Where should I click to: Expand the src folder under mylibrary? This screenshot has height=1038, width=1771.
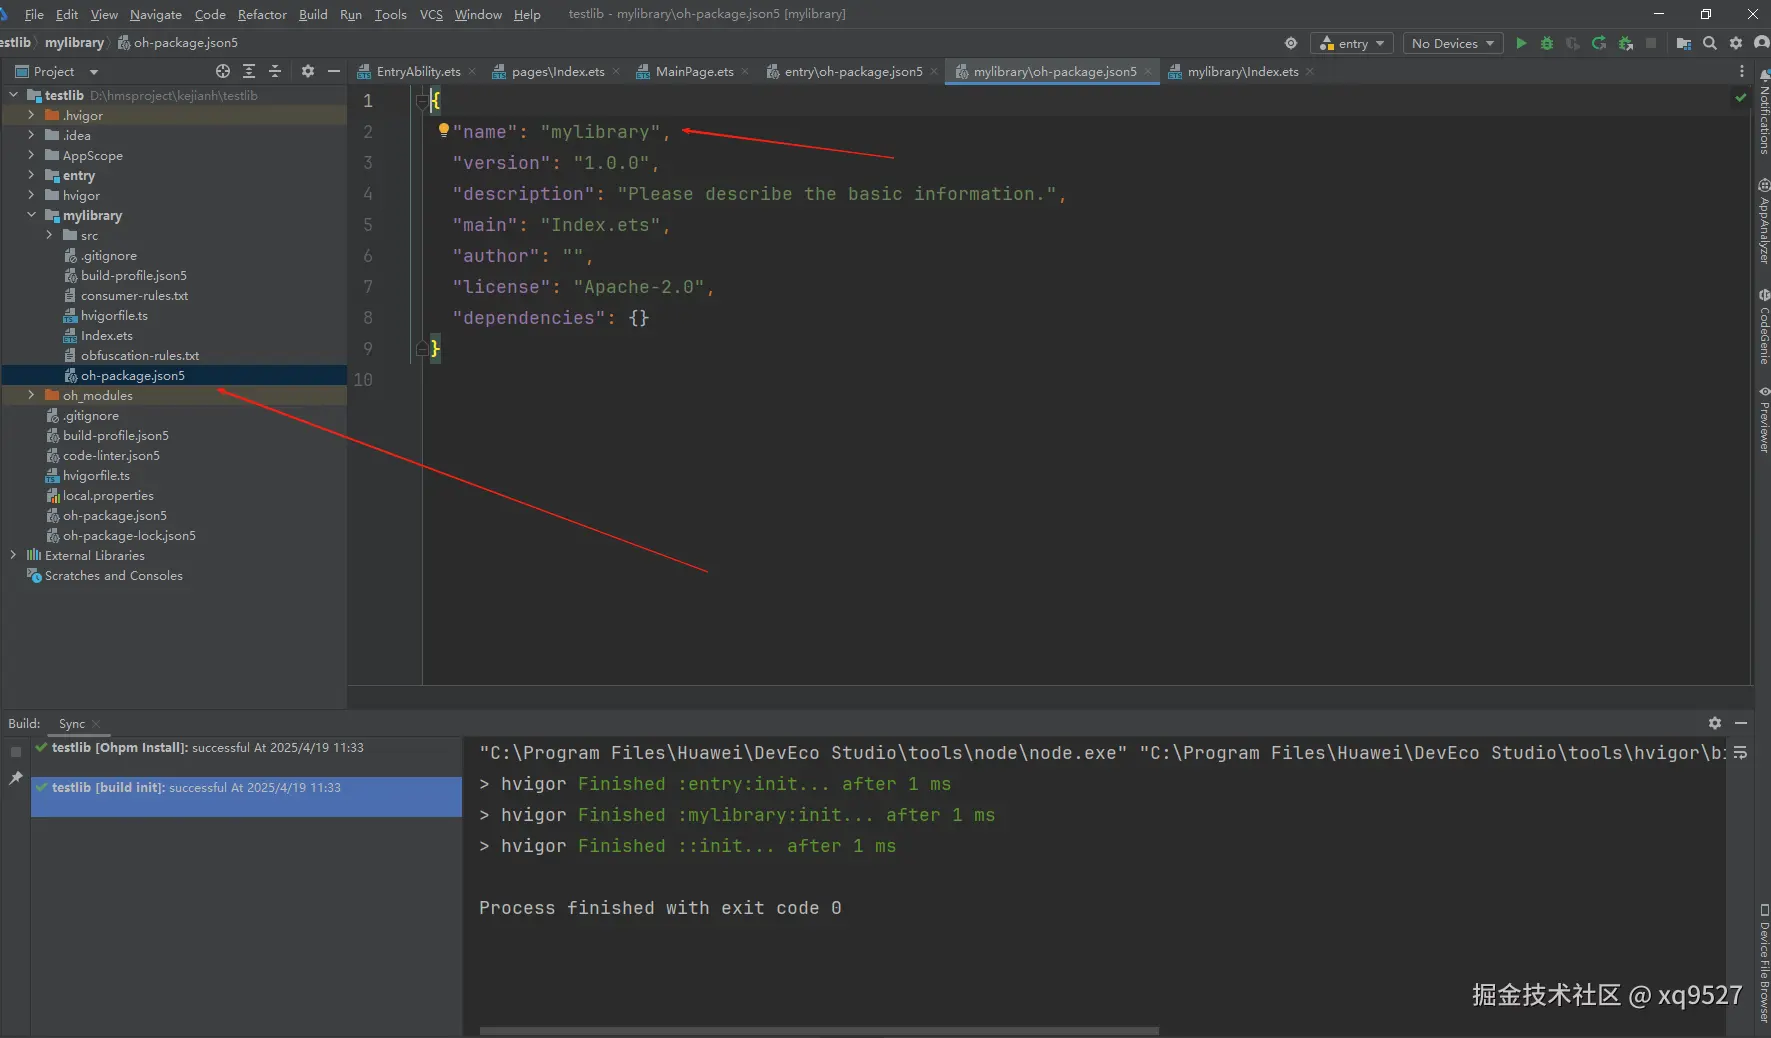pos(50,235)
